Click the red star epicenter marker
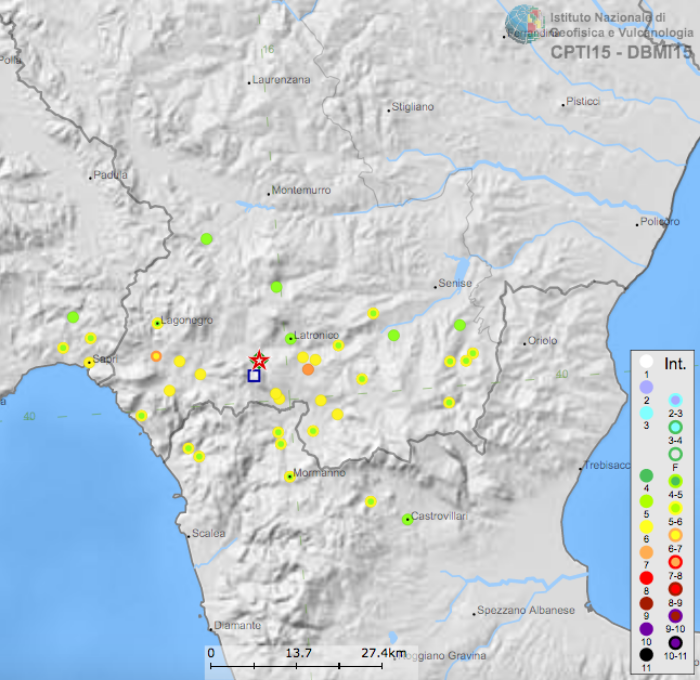The width and height of the screenshot is (700, 680). point(259,359)
